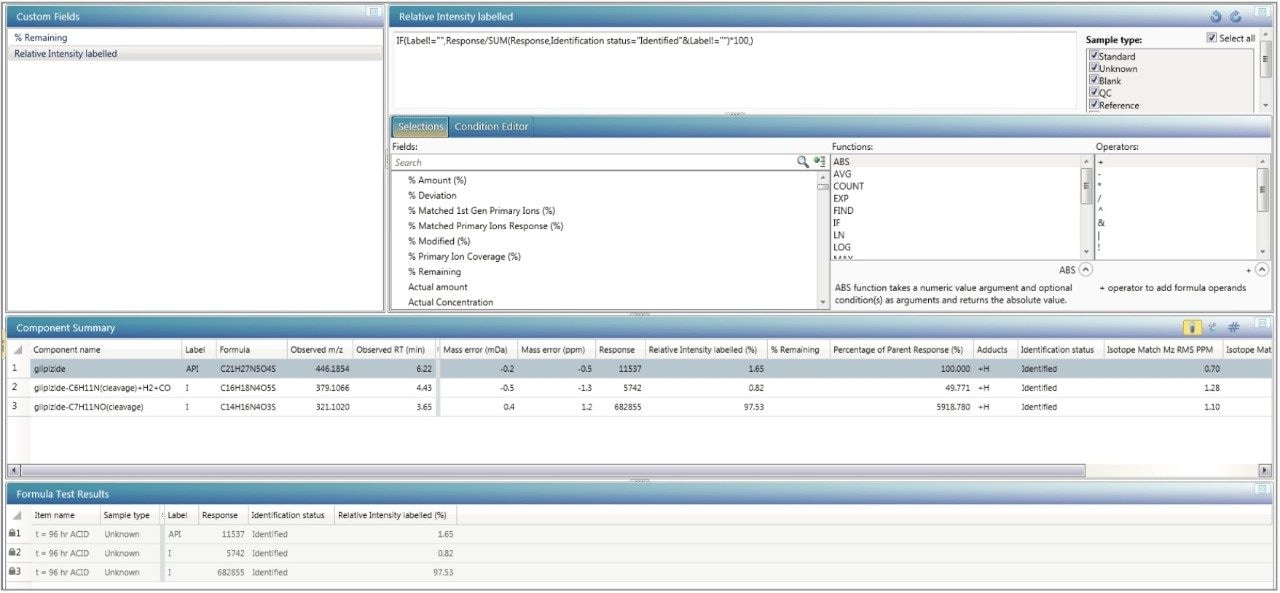This screenshot has height=593, width=1280.
Task: Click lock icon on Formula Test row 1
Action: click(x=14, y=533)
